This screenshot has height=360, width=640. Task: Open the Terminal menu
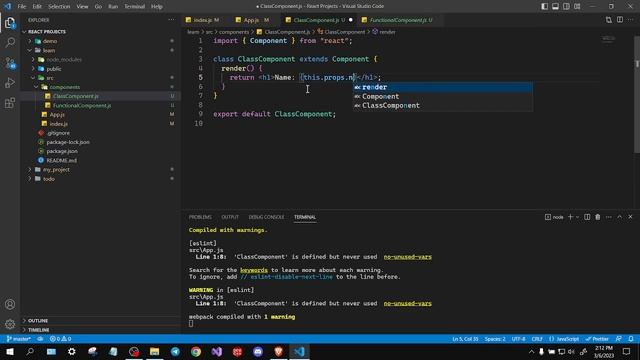(134, 7)
